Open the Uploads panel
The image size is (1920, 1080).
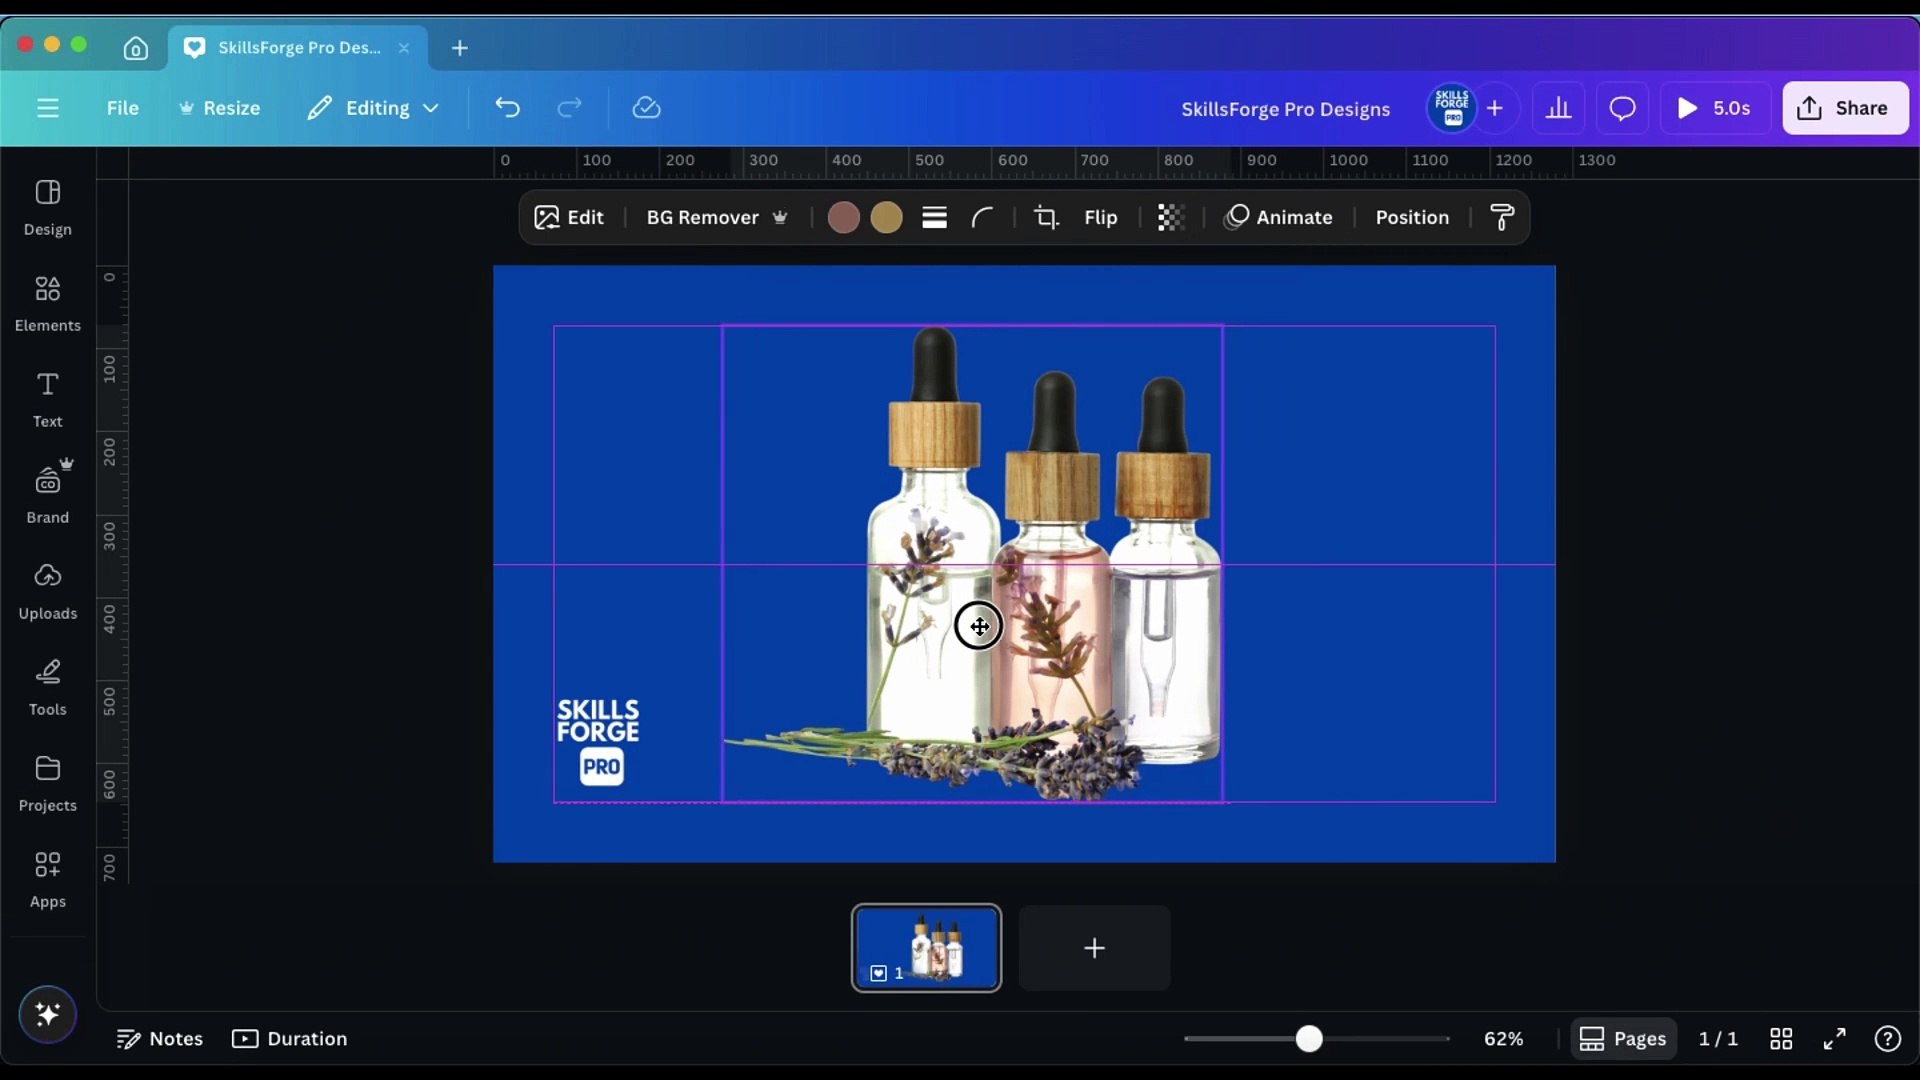pos(47,590)
